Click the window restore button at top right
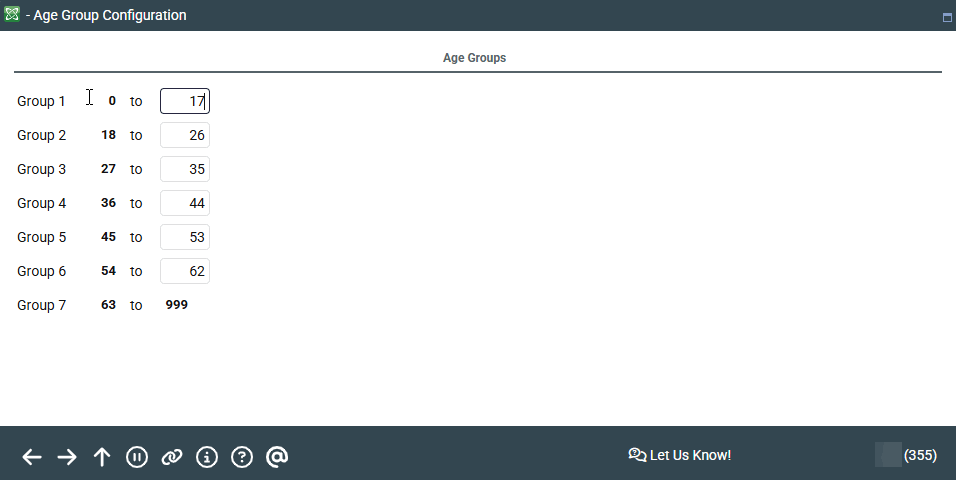This screenshot has height=480, width=956. tap(947, 18)
